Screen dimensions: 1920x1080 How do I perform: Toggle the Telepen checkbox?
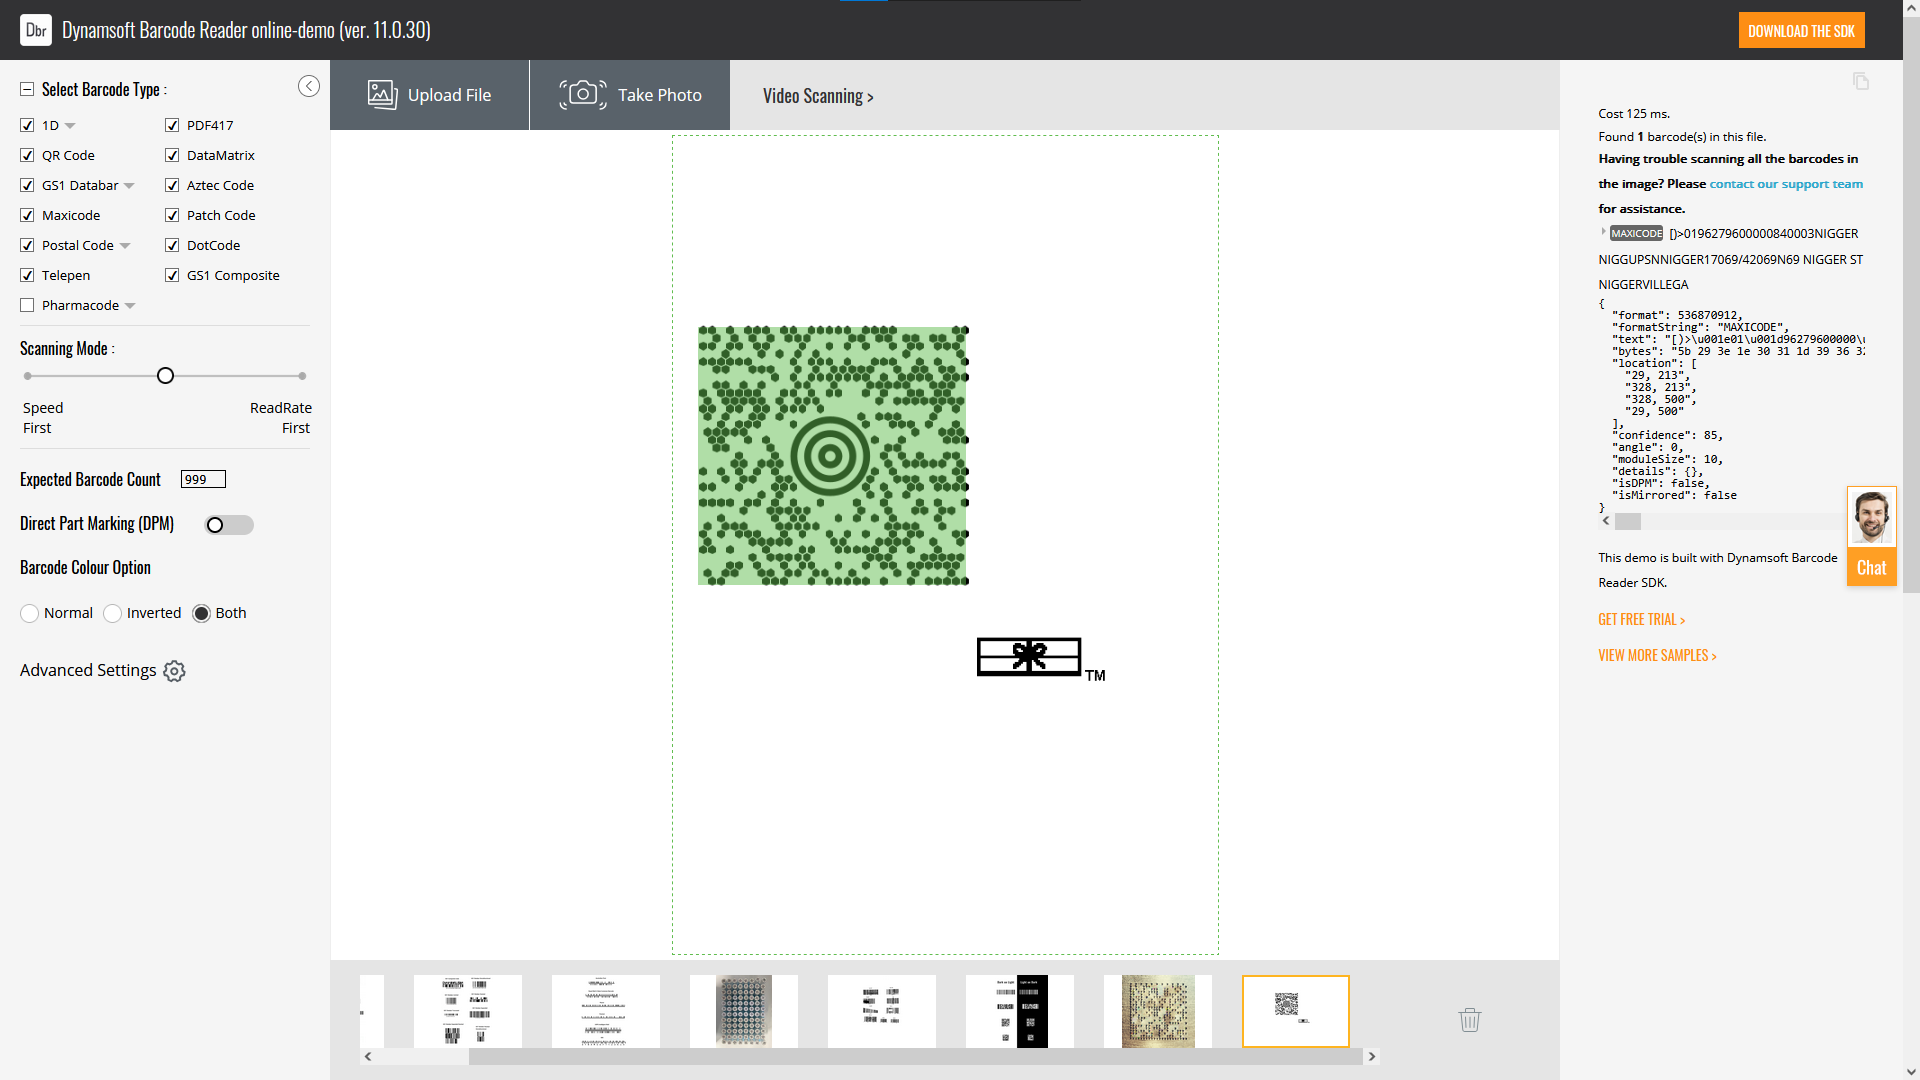tap(27, 275)
